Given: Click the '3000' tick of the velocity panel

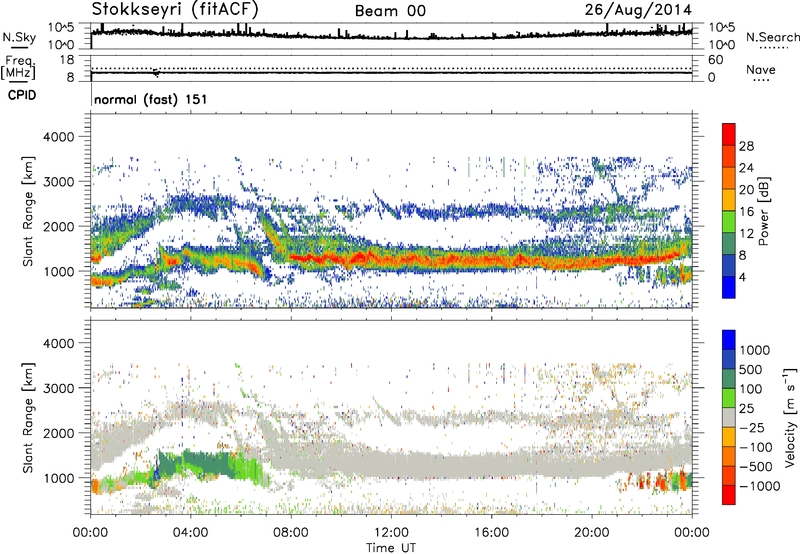Looking at the screenshot, I should 58,388.
